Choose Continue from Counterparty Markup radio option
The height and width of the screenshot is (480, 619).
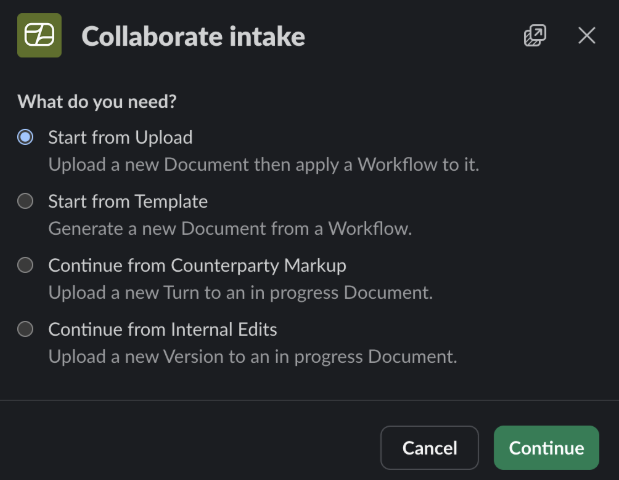click(25, 265)
